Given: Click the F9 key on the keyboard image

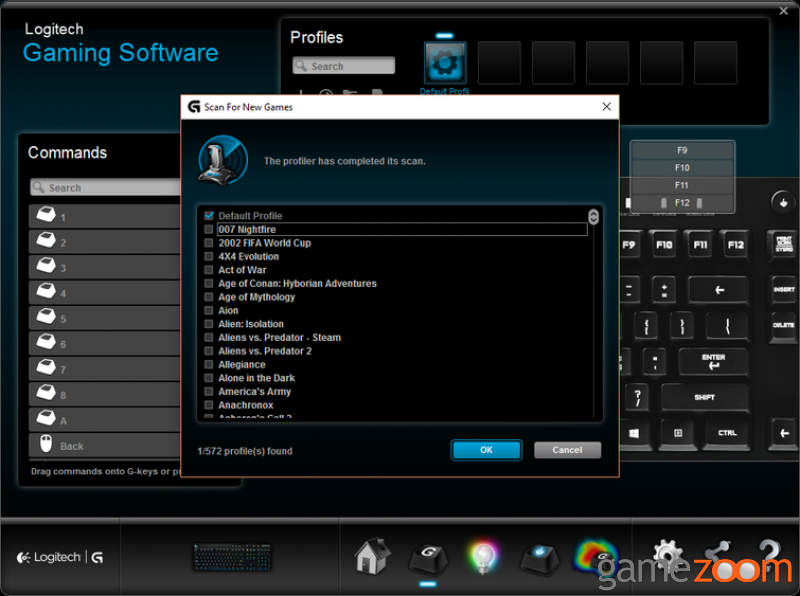Looking at the screenshot, I should tap(629, 245).
